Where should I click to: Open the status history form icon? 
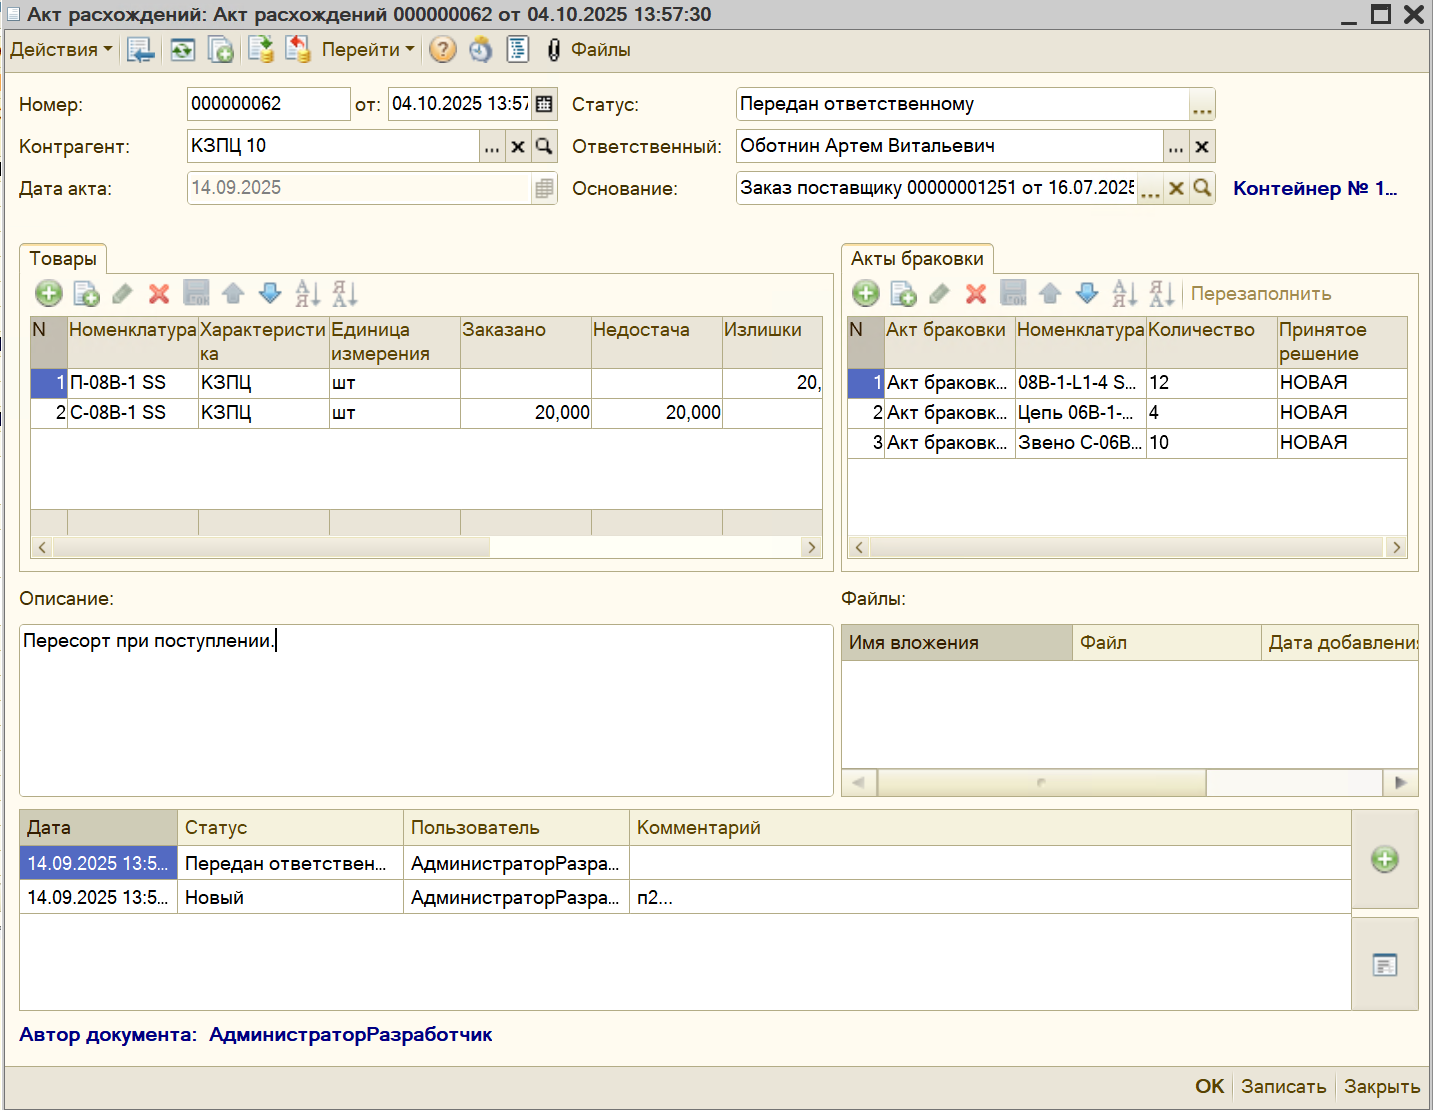point(1385,965)
